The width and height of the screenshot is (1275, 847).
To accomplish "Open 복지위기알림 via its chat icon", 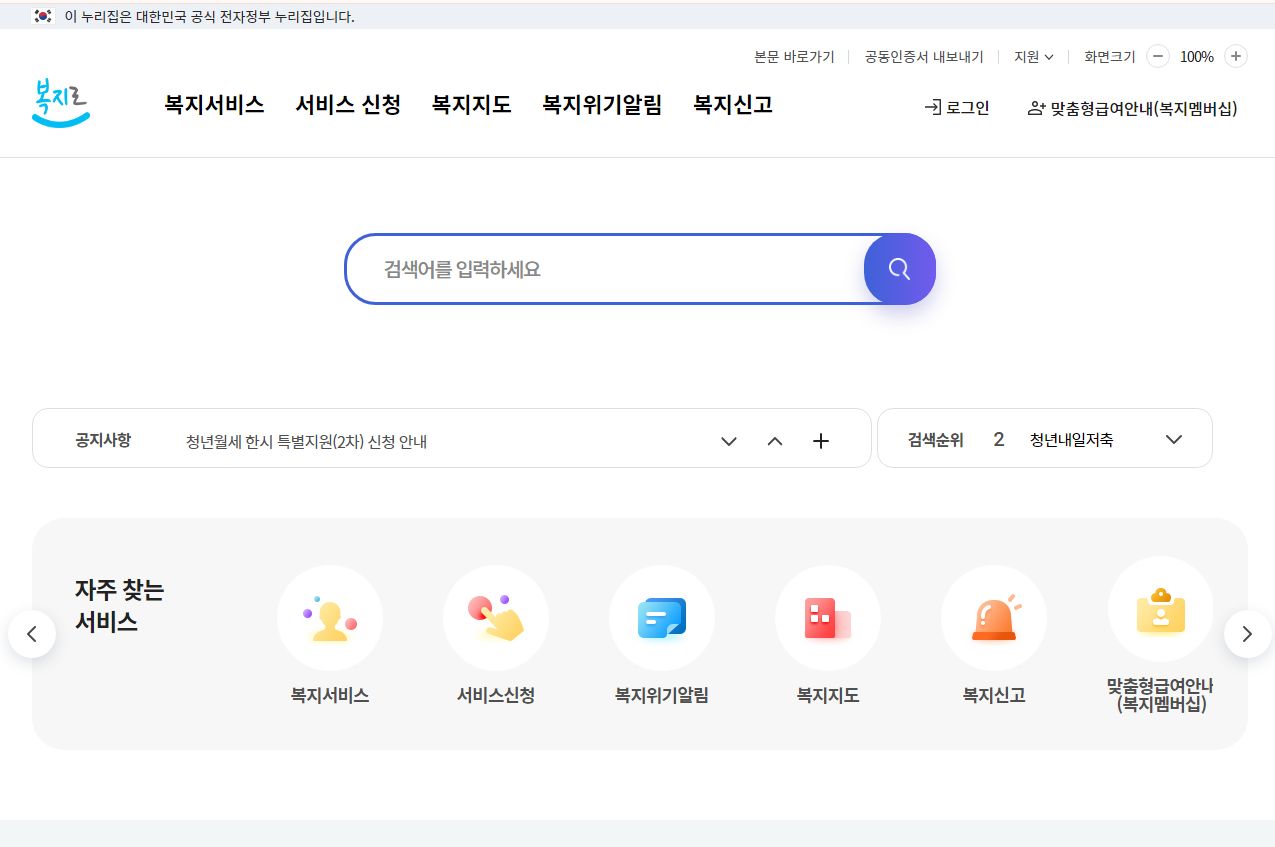I will pyautogui.click(x=662, y=617).
